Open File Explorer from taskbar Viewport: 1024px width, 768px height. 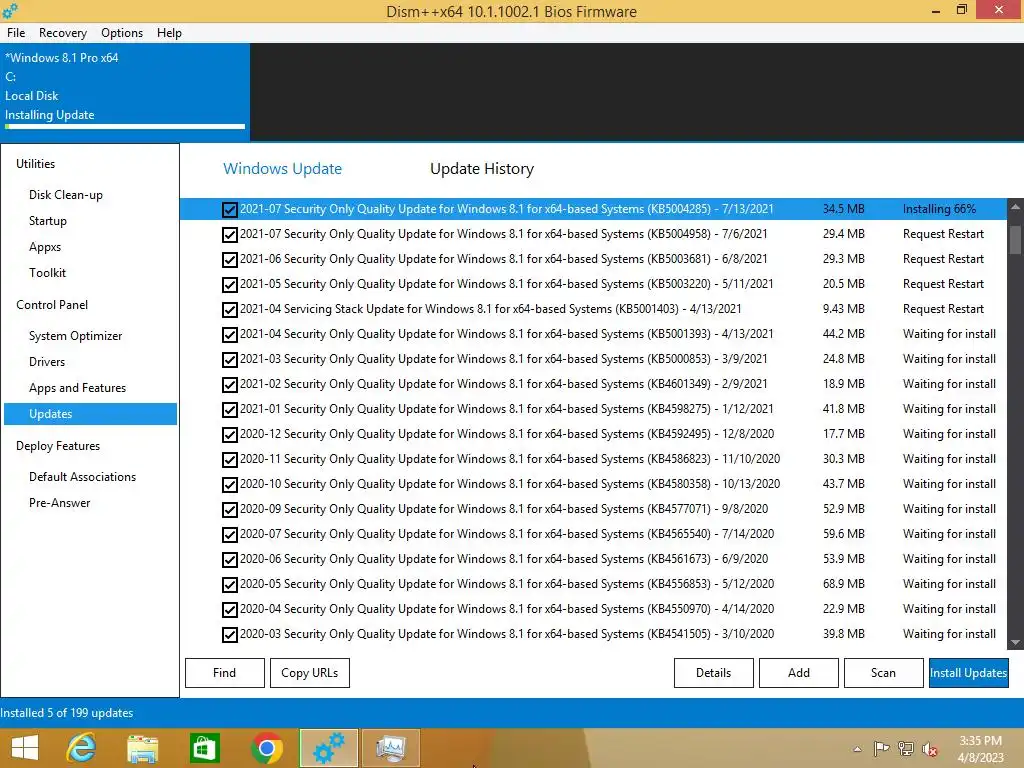(x=142, y=748)
